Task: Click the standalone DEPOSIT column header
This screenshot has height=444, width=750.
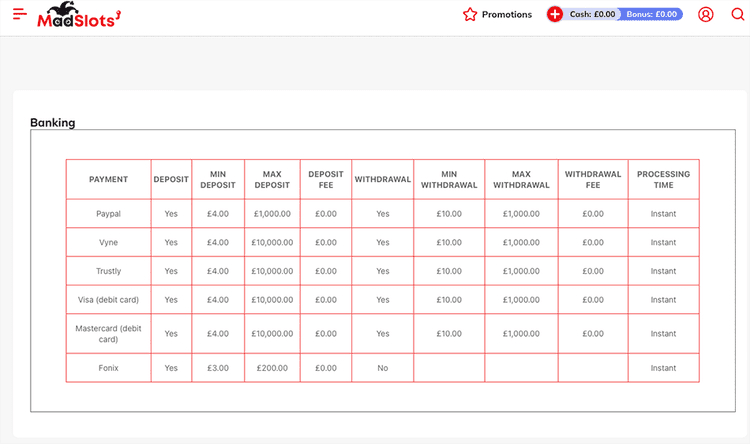Action: (171, 179)
